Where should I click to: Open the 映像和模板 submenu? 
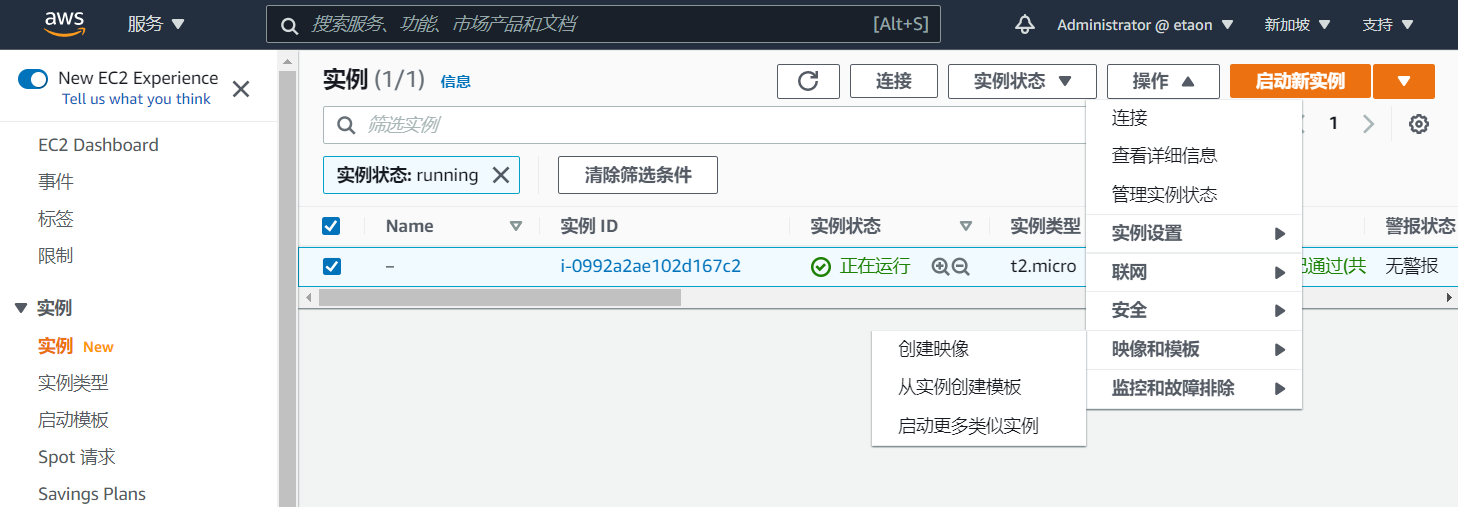click(1194, 350)
